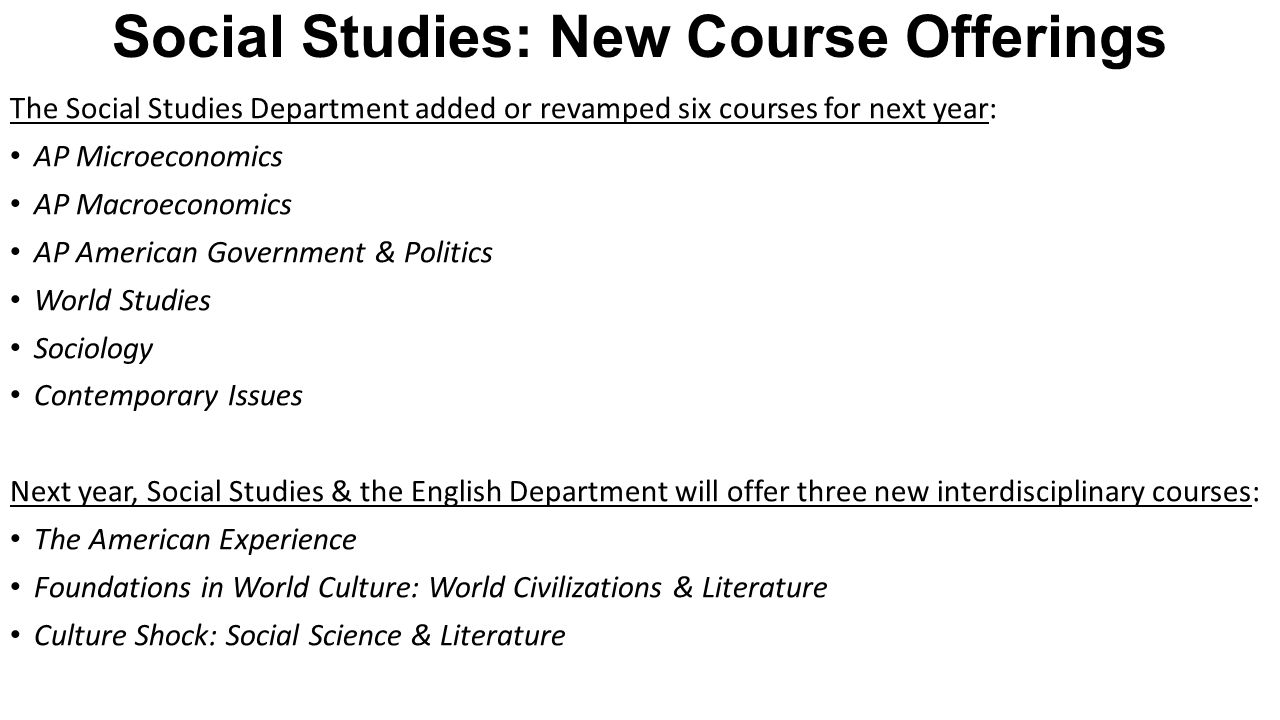Image resolution: width=1280 pixels, height=720 pixels.
Task: Click the Contemporary Issues course entry
Action: 168,397
